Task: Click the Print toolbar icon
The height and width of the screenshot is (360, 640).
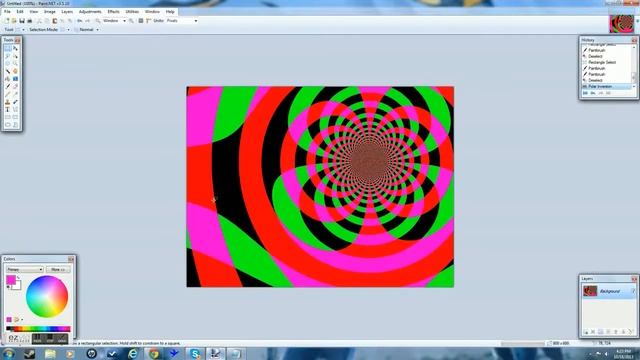Action: pos(30,20)
